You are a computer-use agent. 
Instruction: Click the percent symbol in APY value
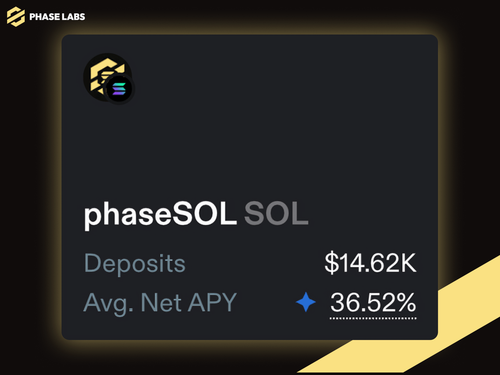click(406, 302)
